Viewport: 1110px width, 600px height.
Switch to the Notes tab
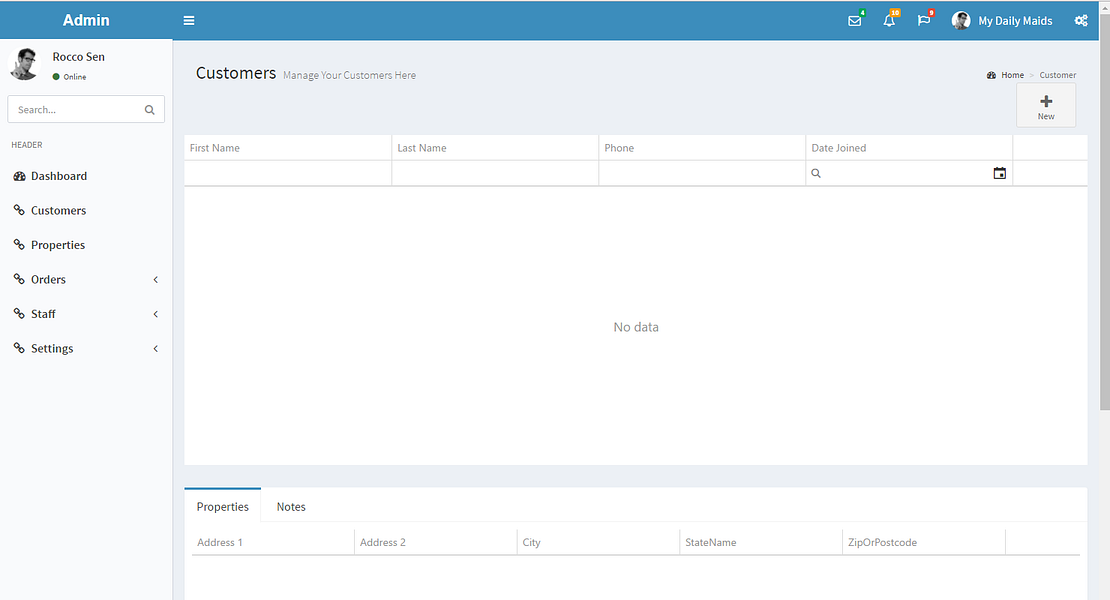point(291,507)
